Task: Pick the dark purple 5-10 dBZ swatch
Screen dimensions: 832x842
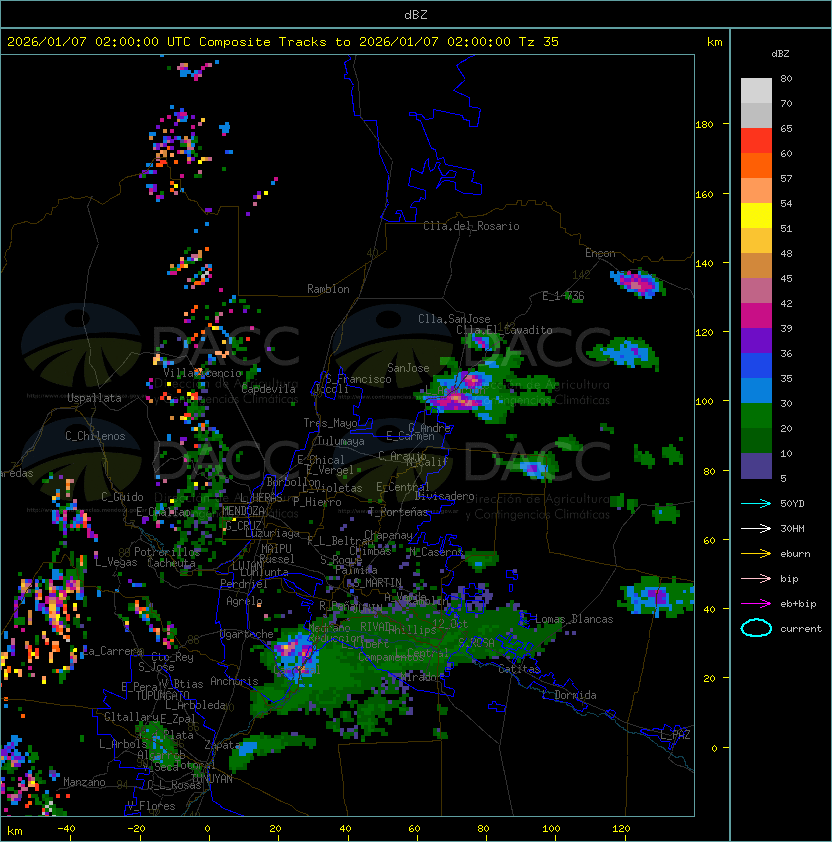Action: pyautogui.click(x=756, y=466)
